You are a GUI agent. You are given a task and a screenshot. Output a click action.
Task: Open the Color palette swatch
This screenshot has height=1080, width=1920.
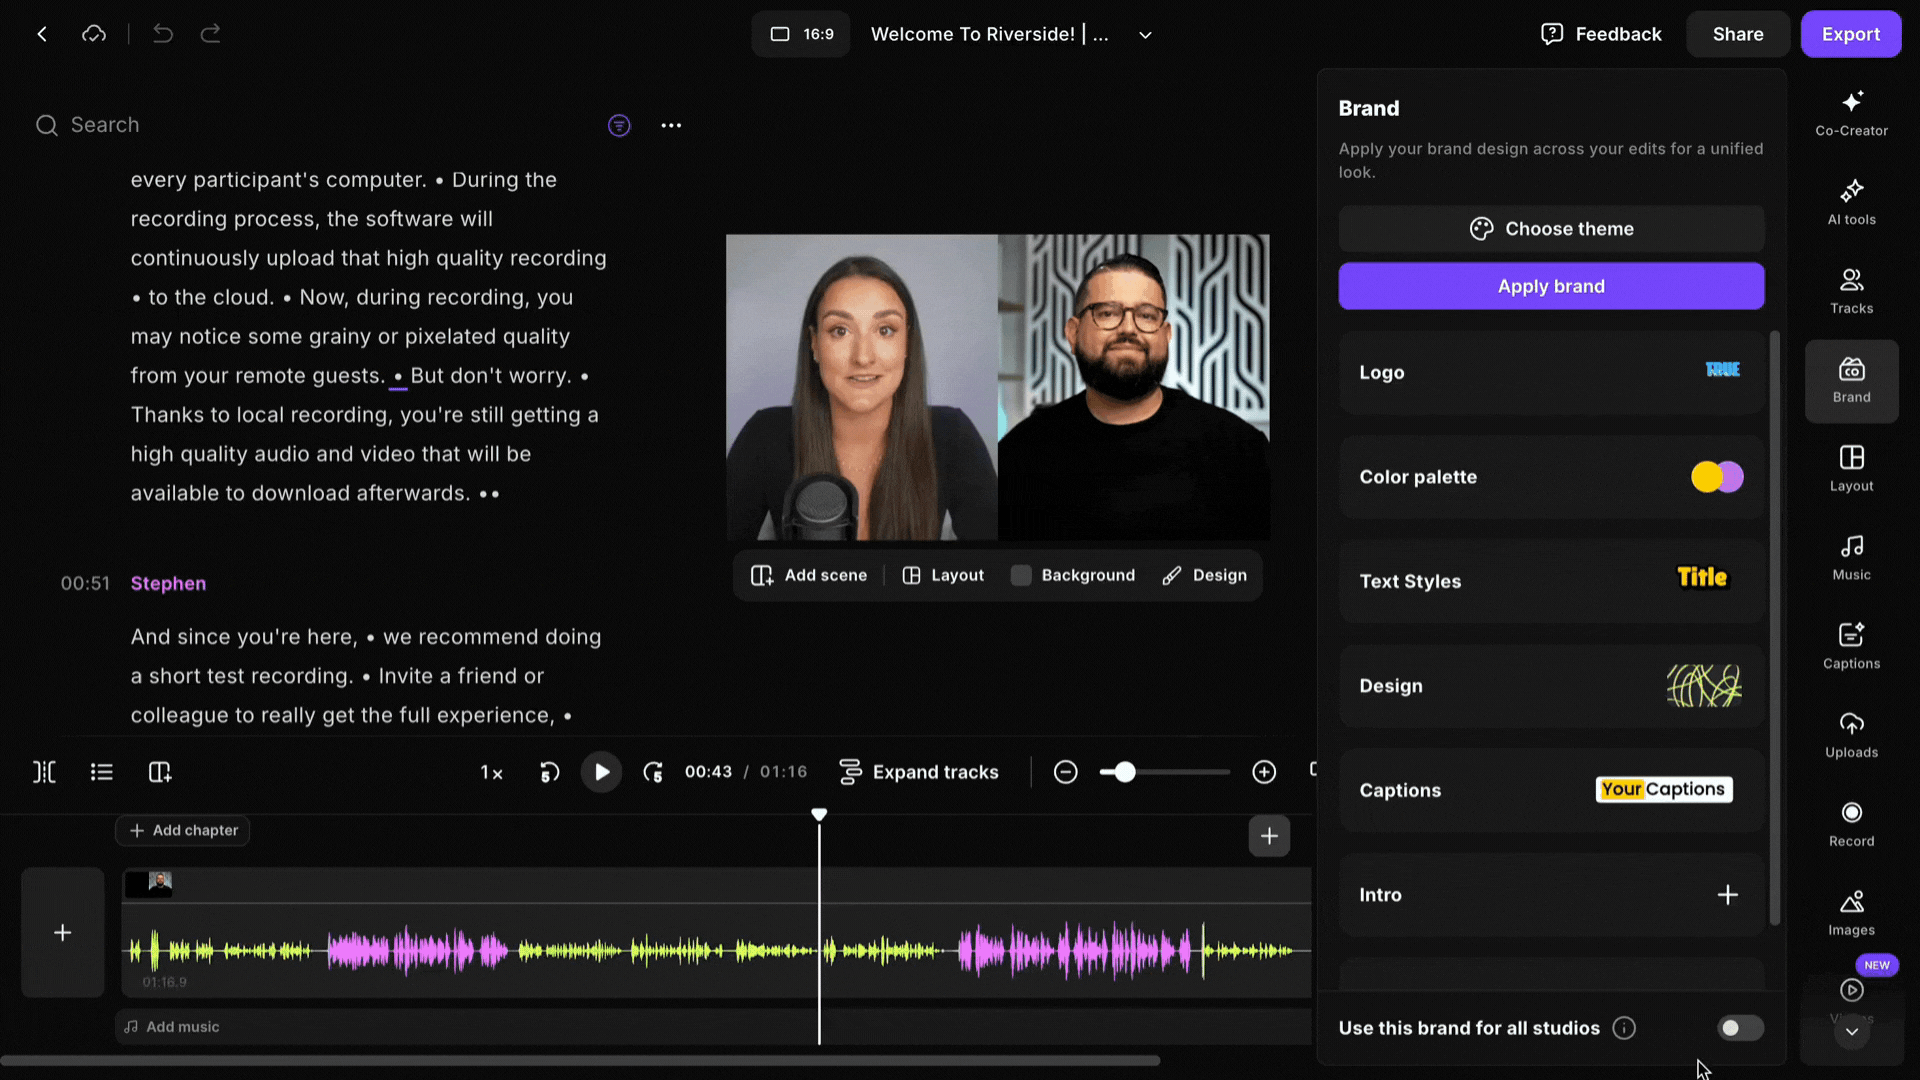[x=1717, y=477]
